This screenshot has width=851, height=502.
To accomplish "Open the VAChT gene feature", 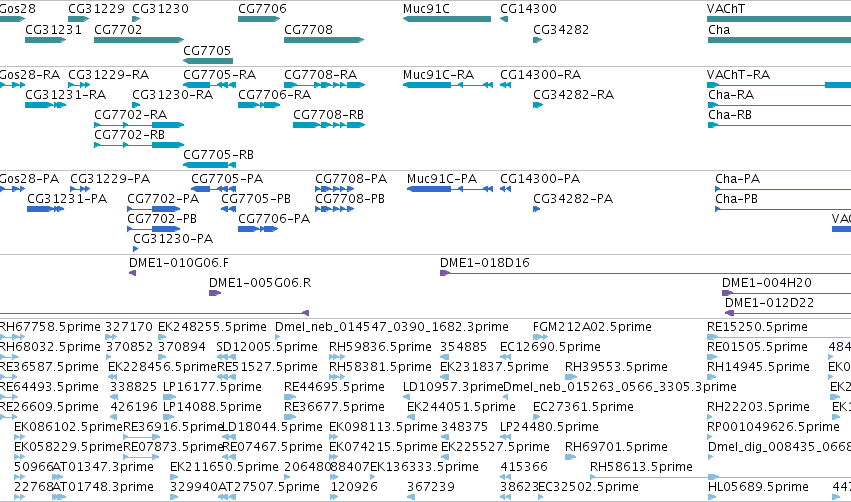I will click(x=779, y=19).
